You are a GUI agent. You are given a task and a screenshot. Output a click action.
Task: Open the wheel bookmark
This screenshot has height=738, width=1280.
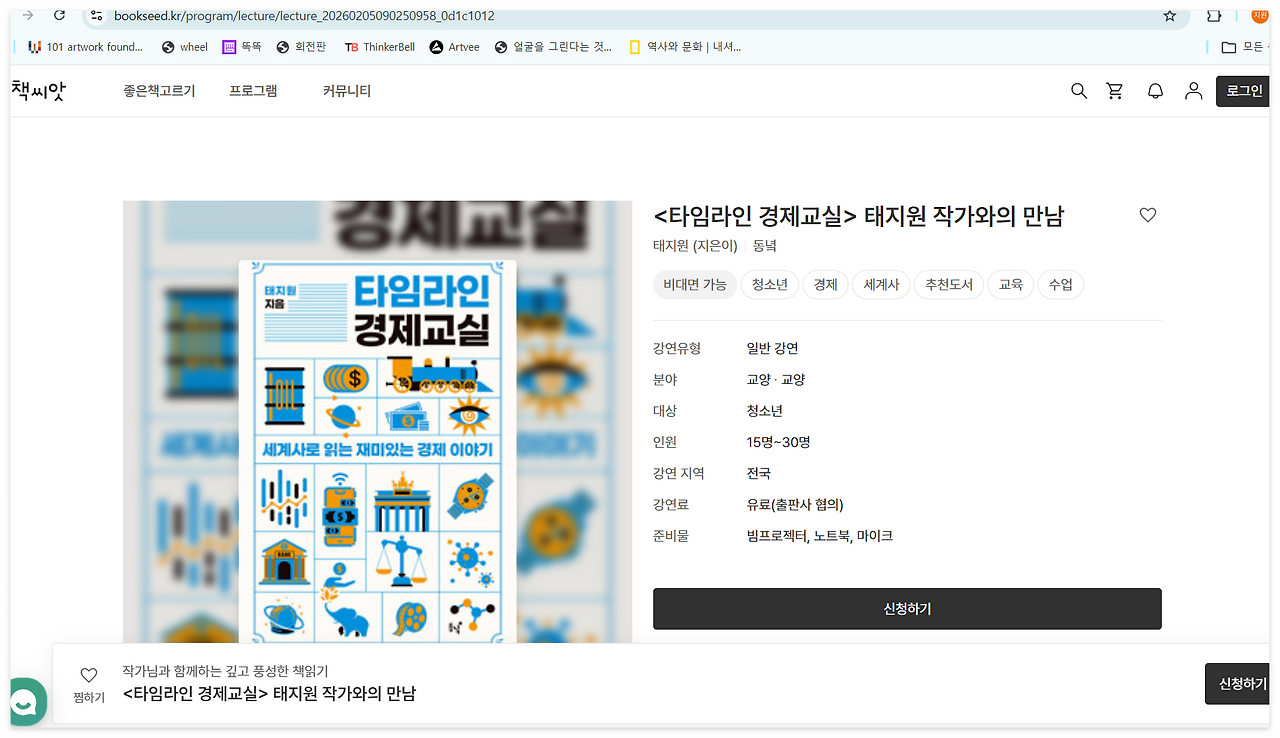tap(185, 47)
